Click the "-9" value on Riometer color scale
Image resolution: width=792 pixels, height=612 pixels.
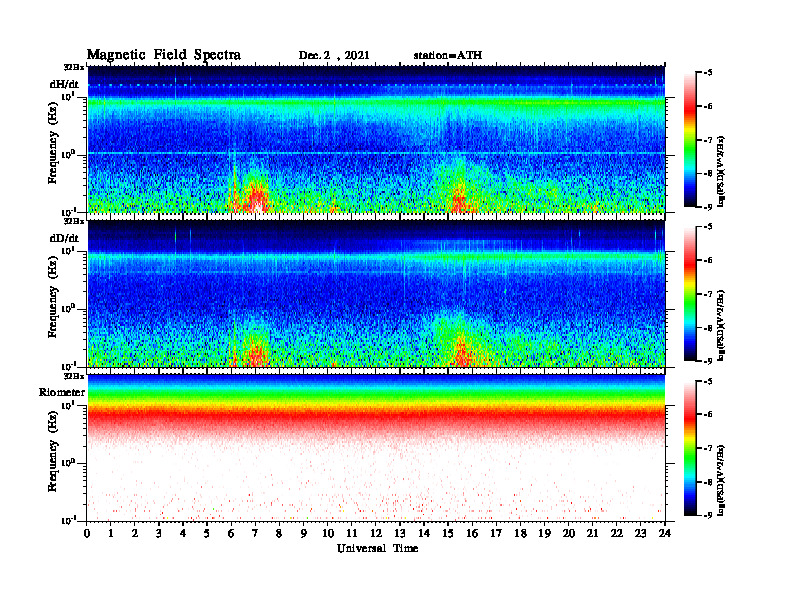(708, 515)
